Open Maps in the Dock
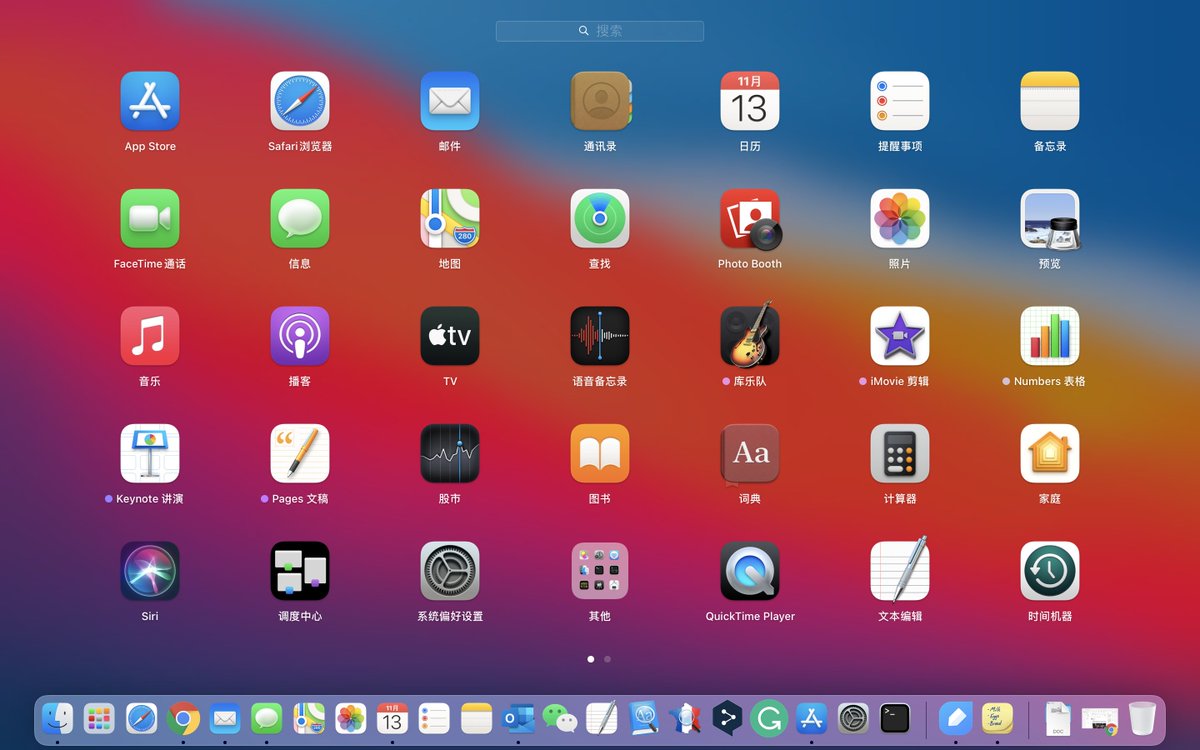This screenshot has width=1200, height=750. click(308, 718)
